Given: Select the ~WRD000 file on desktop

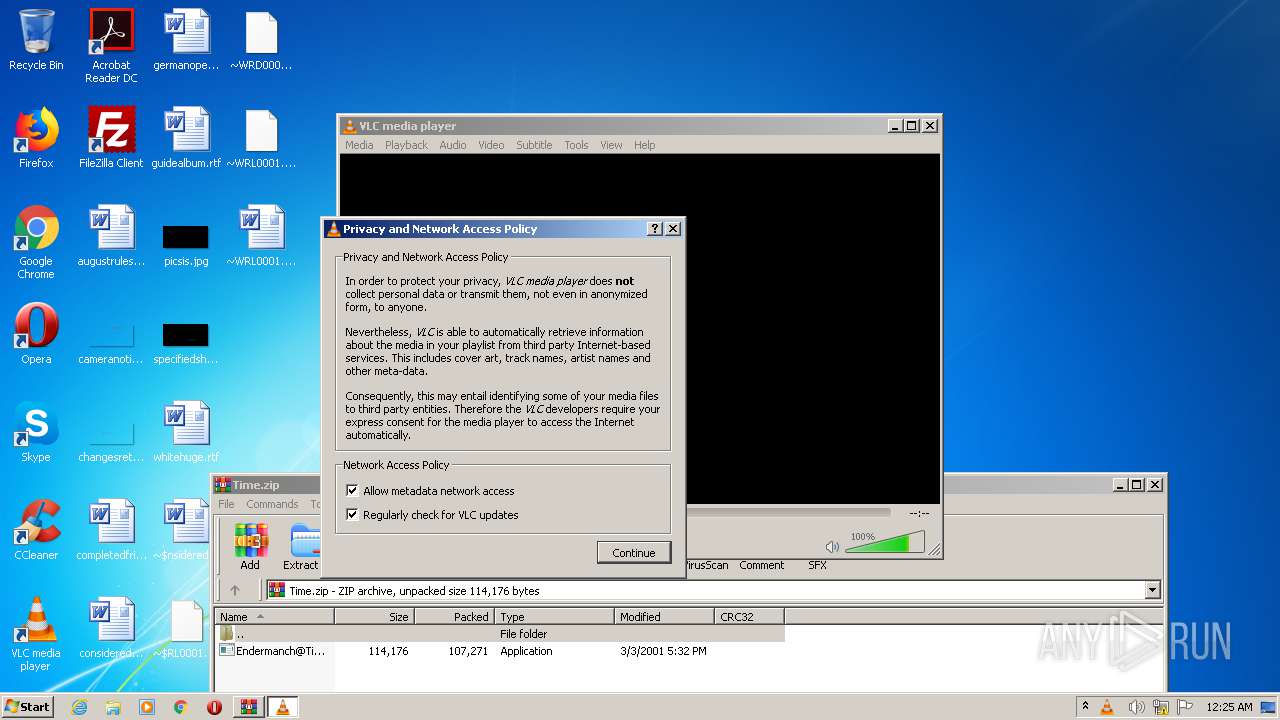Looking at the screenshot, I should coord(261,40).
